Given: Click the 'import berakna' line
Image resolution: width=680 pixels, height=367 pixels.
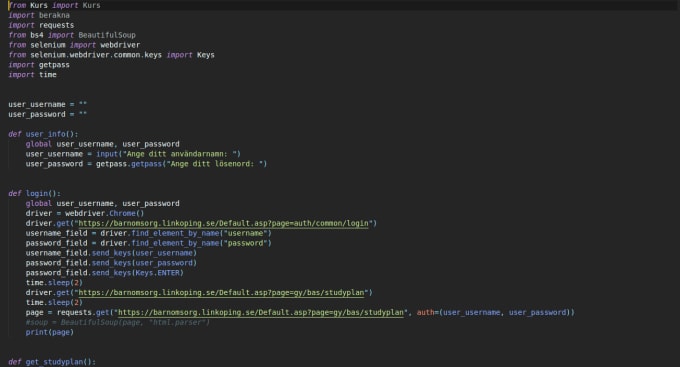Looking at the screenshot, I should [x=39, y=15].
